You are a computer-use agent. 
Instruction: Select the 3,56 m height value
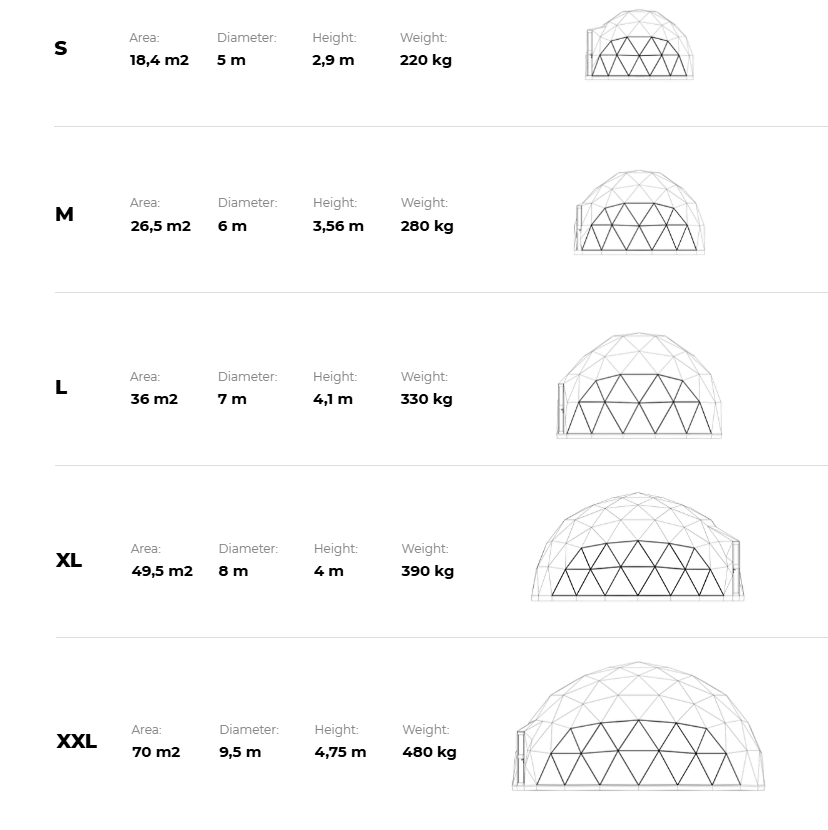click(338, 226)
